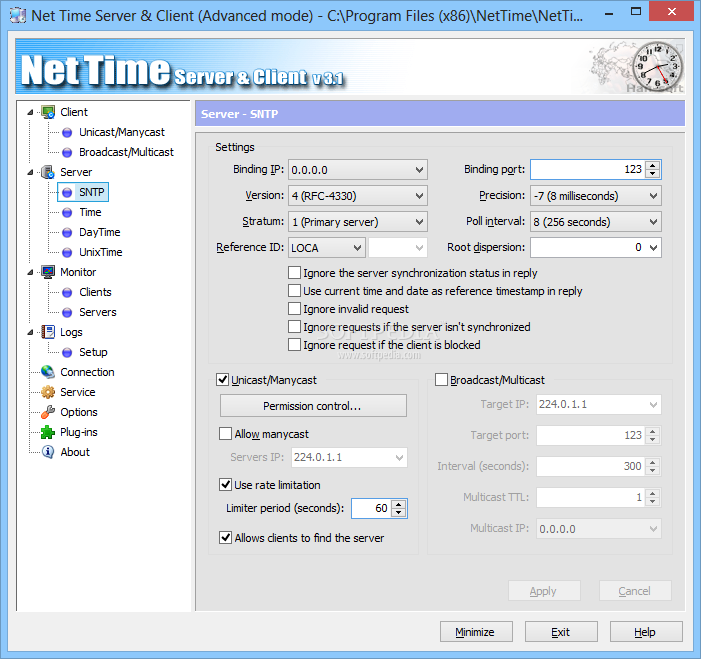
Task: Click the Help button
Action: click(646, 632)
